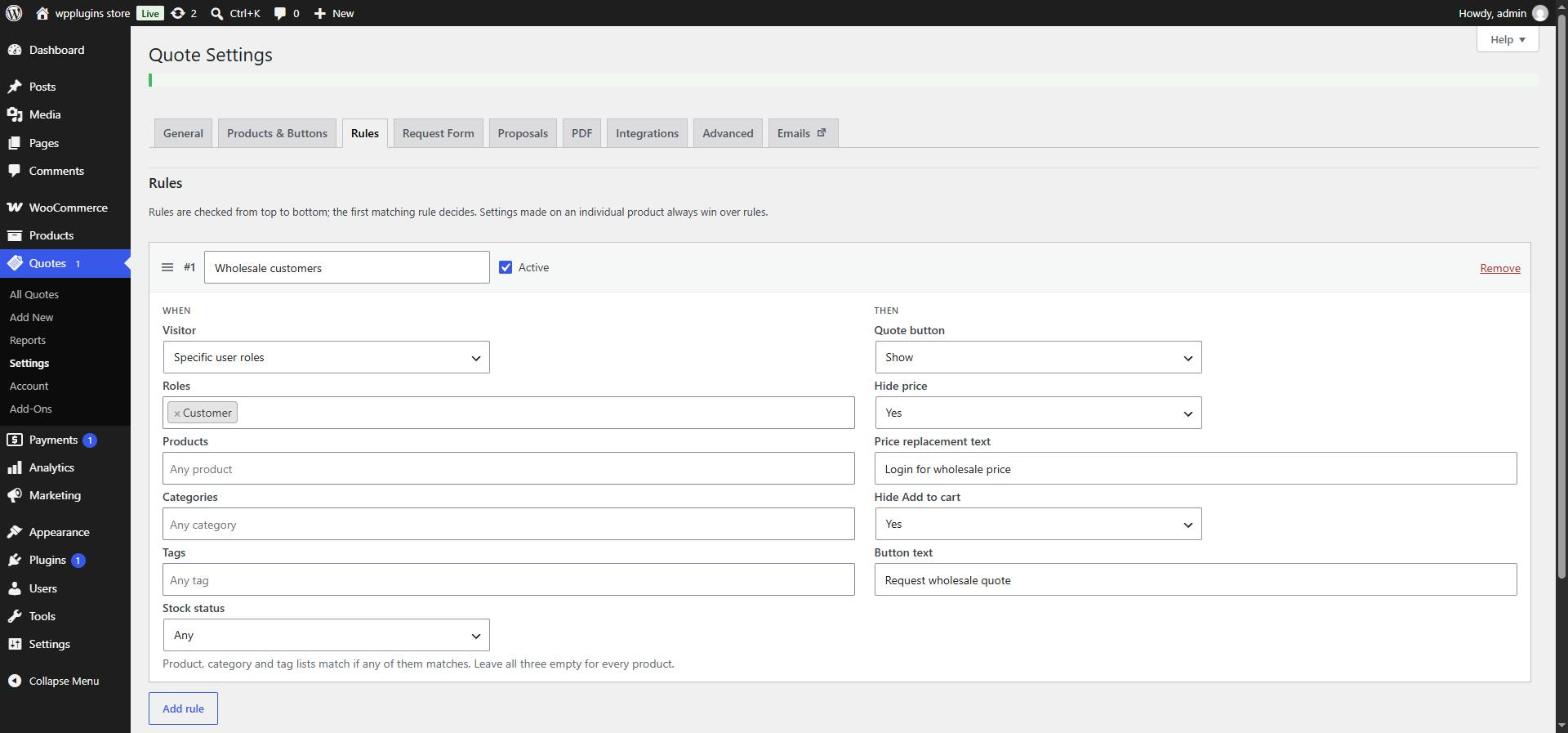Open the Quote button dropdown

(1038, 357)
